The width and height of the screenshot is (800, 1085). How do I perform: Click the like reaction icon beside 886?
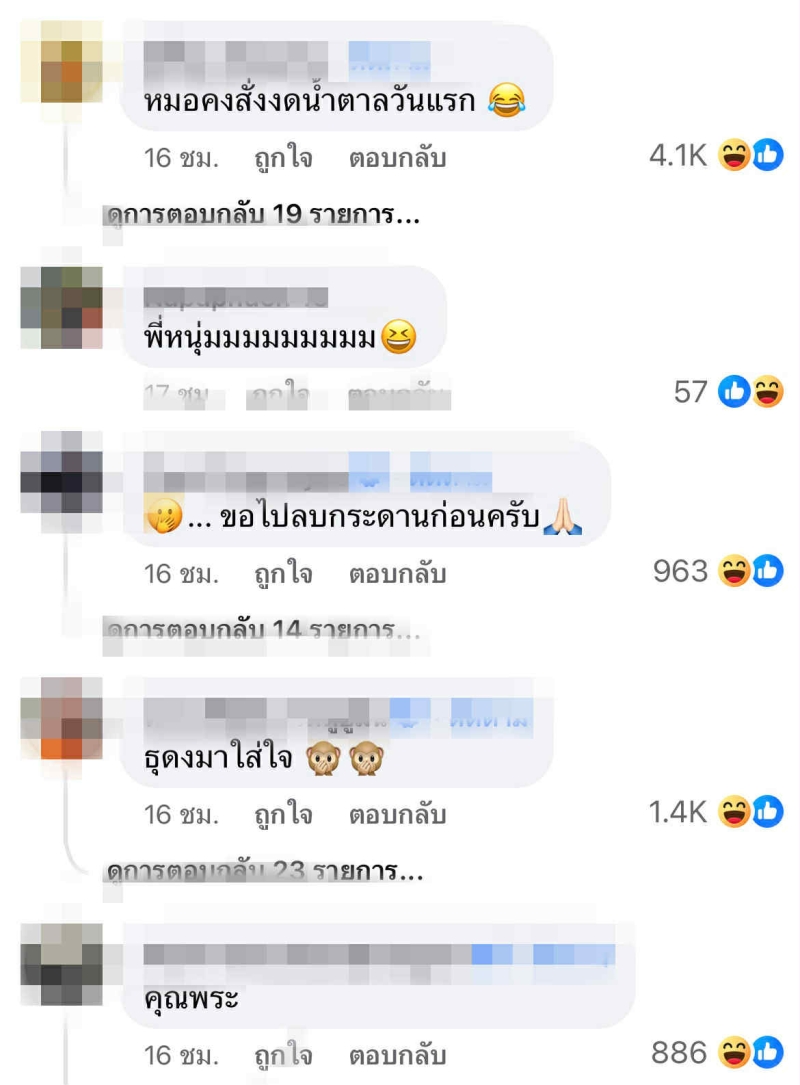pyautogui.click(x=767, y=1052)
